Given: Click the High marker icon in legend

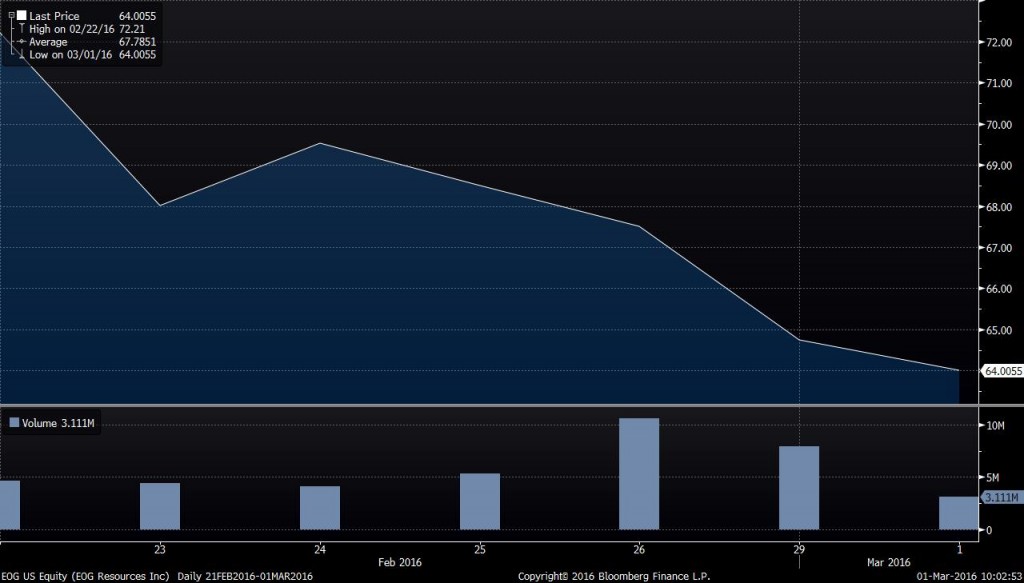Looking at the screenshot, I should click(x=19, y=30).
